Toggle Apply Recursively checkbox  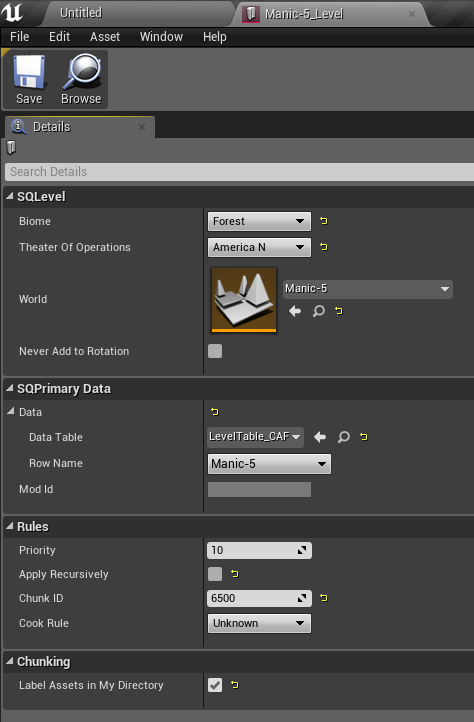(x=215, y=574)
